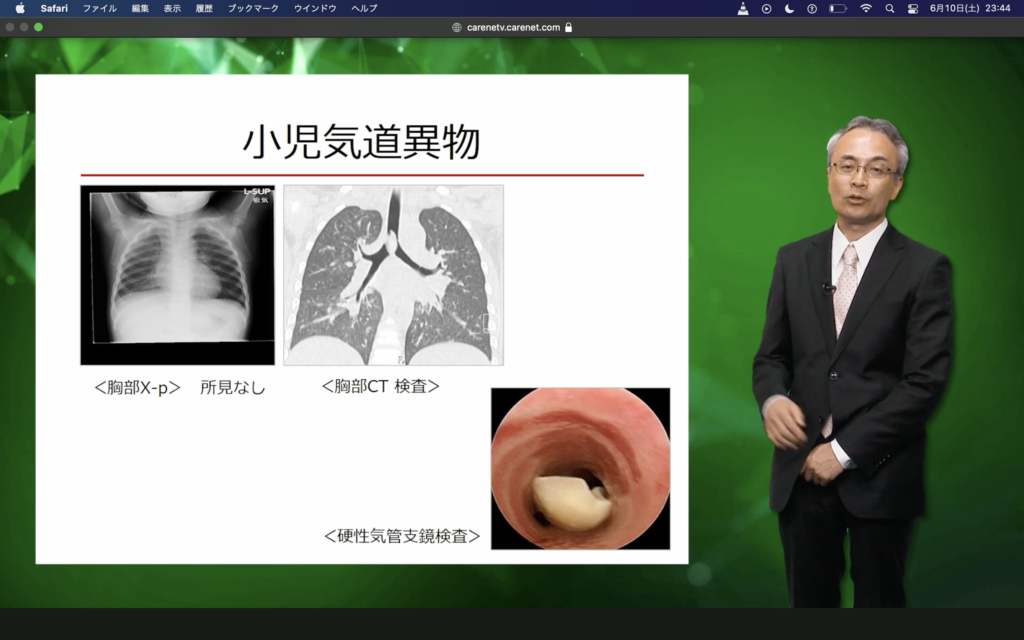Click the VLC cone icon in menu bar
The height and width of the screenshot is (640, 1024).
click(x=743, y=8)
